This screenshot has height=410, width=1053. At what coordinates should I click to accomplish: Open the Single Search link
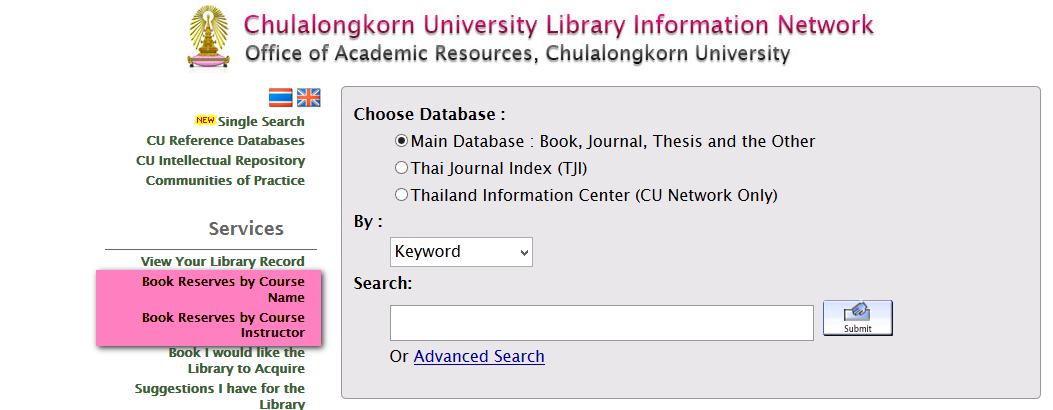click(261, 121)
